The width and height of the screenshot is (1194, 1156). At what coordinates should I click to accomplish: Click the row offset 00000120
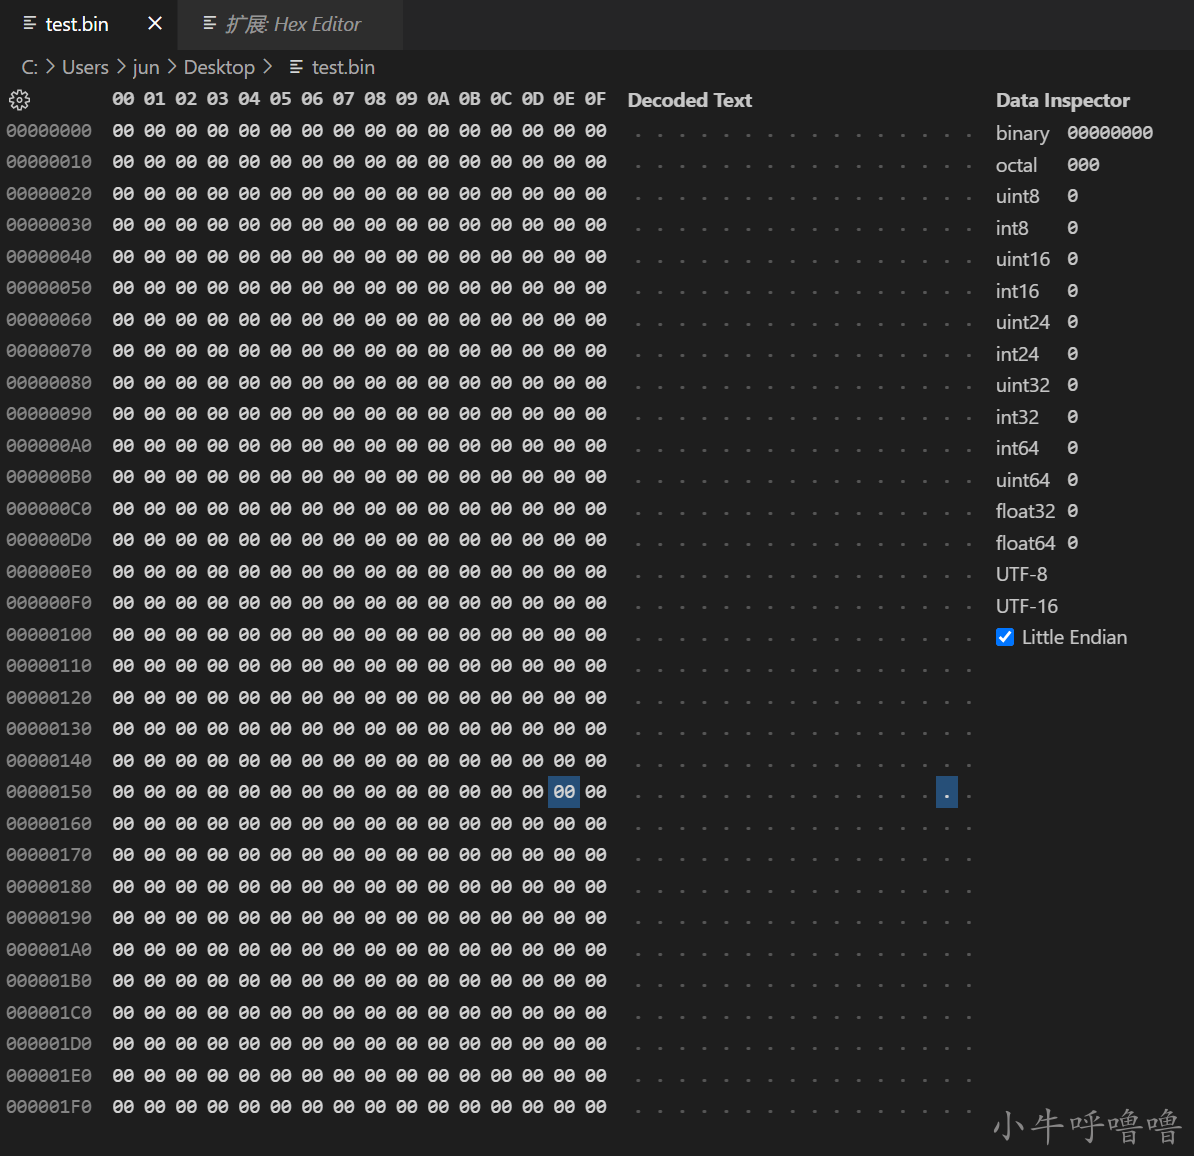tap(49, 698)
